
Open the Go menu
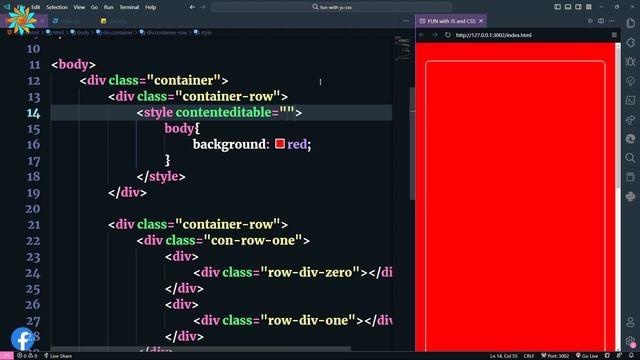pyautogui.click(x=94, y=7)
